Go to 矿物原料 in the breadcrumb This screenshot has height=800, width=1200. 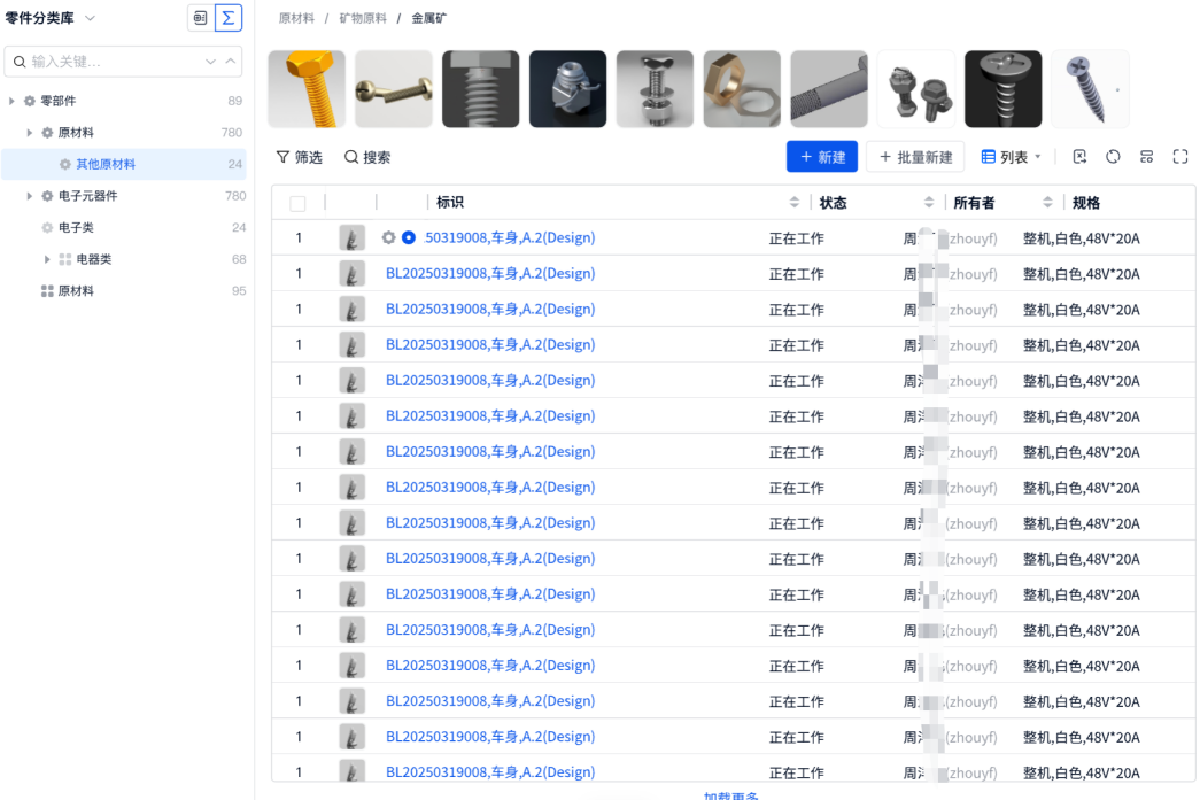(x=363, y=19)
